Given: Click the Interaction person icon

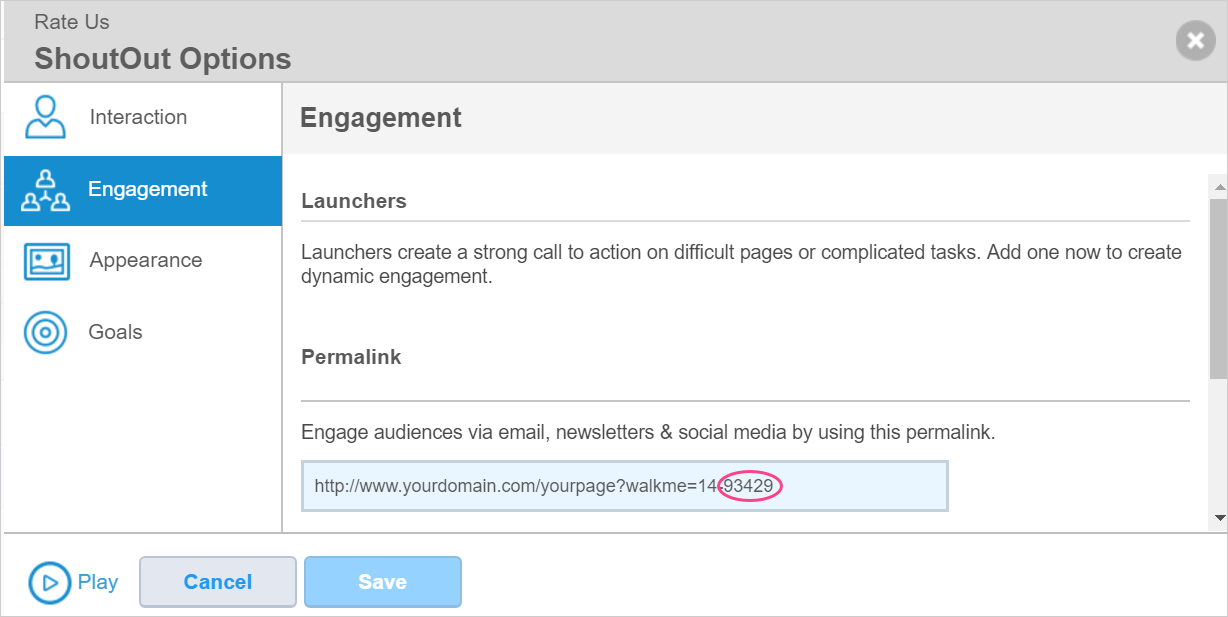Looking at the screenshot, I should [46, 117].
